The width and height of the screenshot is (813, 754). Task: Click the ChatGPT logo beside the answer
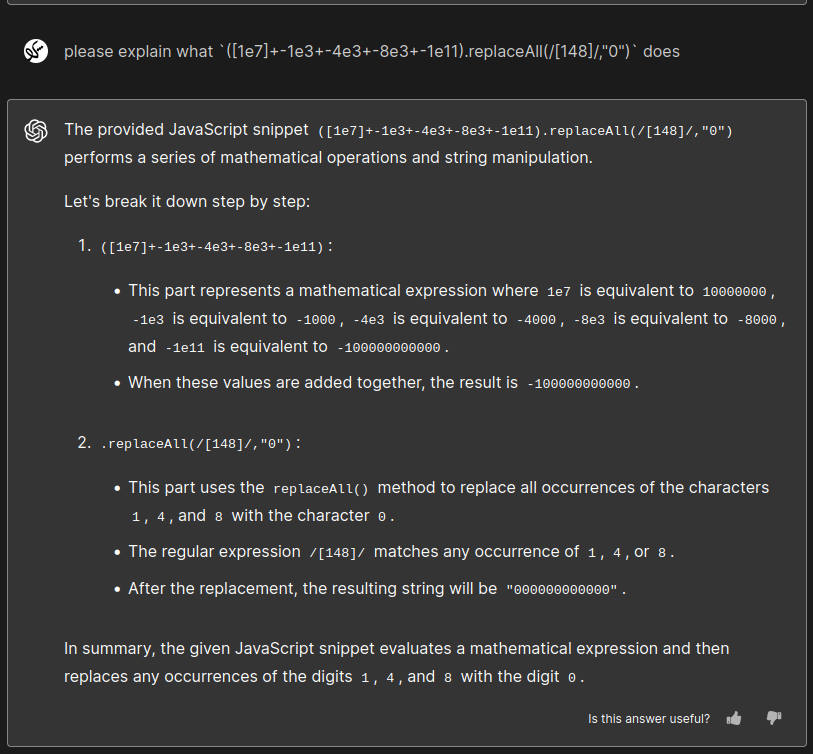36,131
